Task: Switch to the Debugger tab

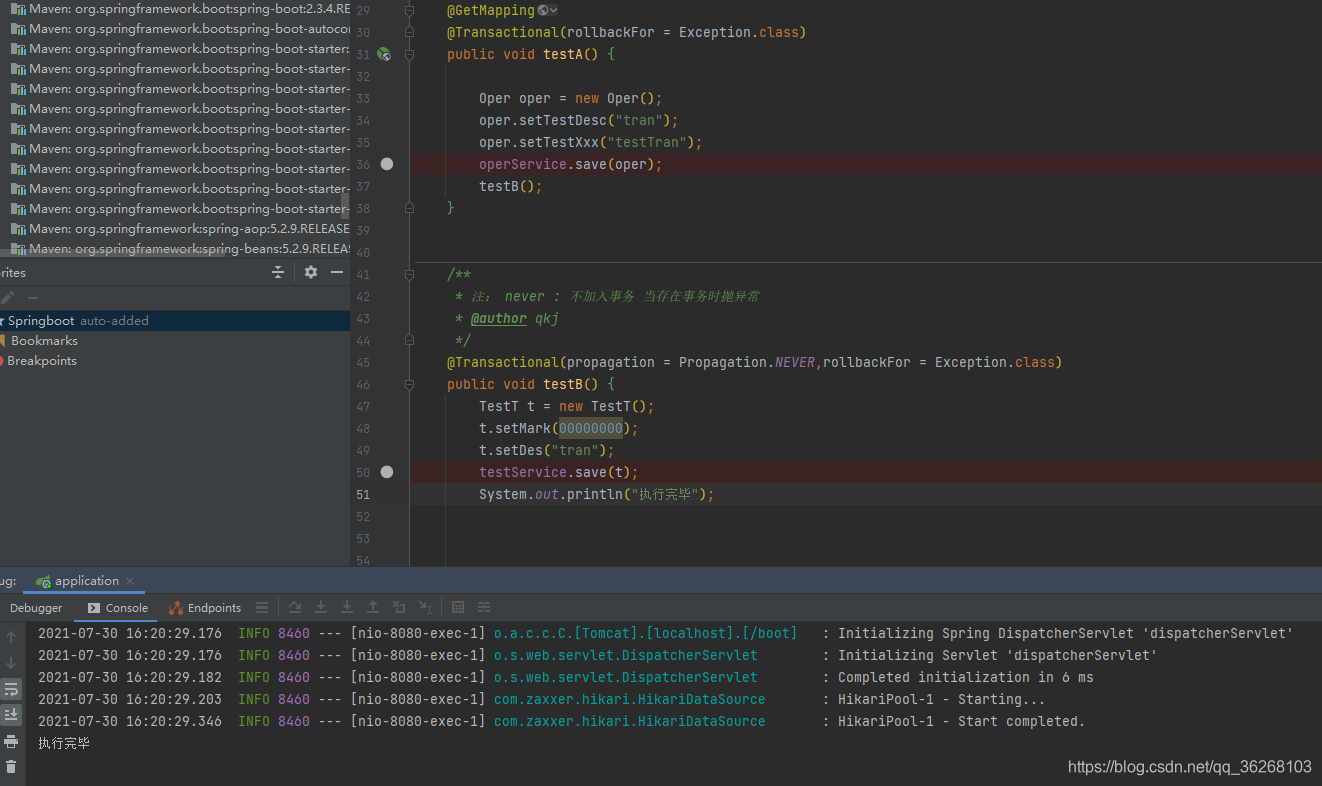Action: pyautogui.click(x=36, y=608)
